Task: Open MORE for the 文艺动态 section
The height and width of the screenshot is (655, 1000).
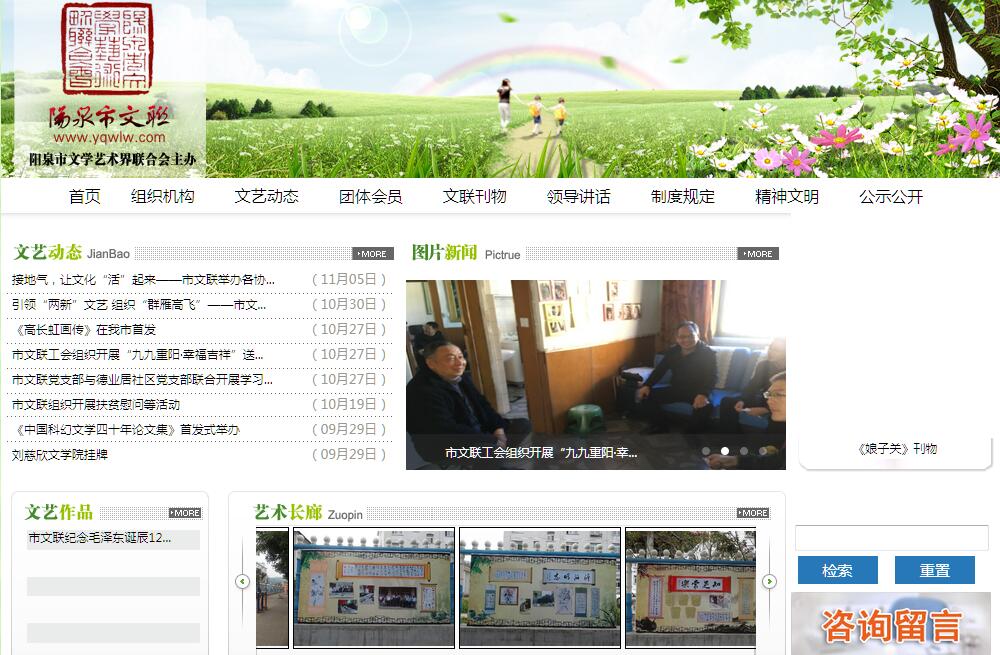Action: (372, 254)
